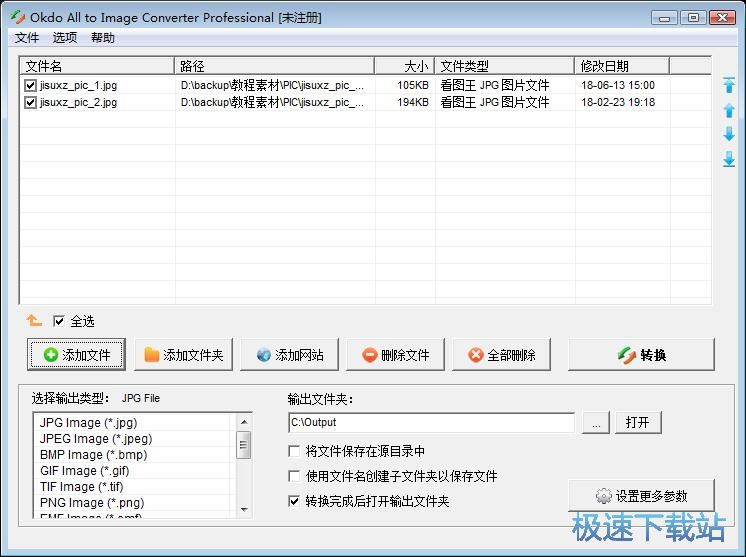Open the 设置更多参数 settings button
Viewport: 746px width, 557px height.
click(641, 496)
